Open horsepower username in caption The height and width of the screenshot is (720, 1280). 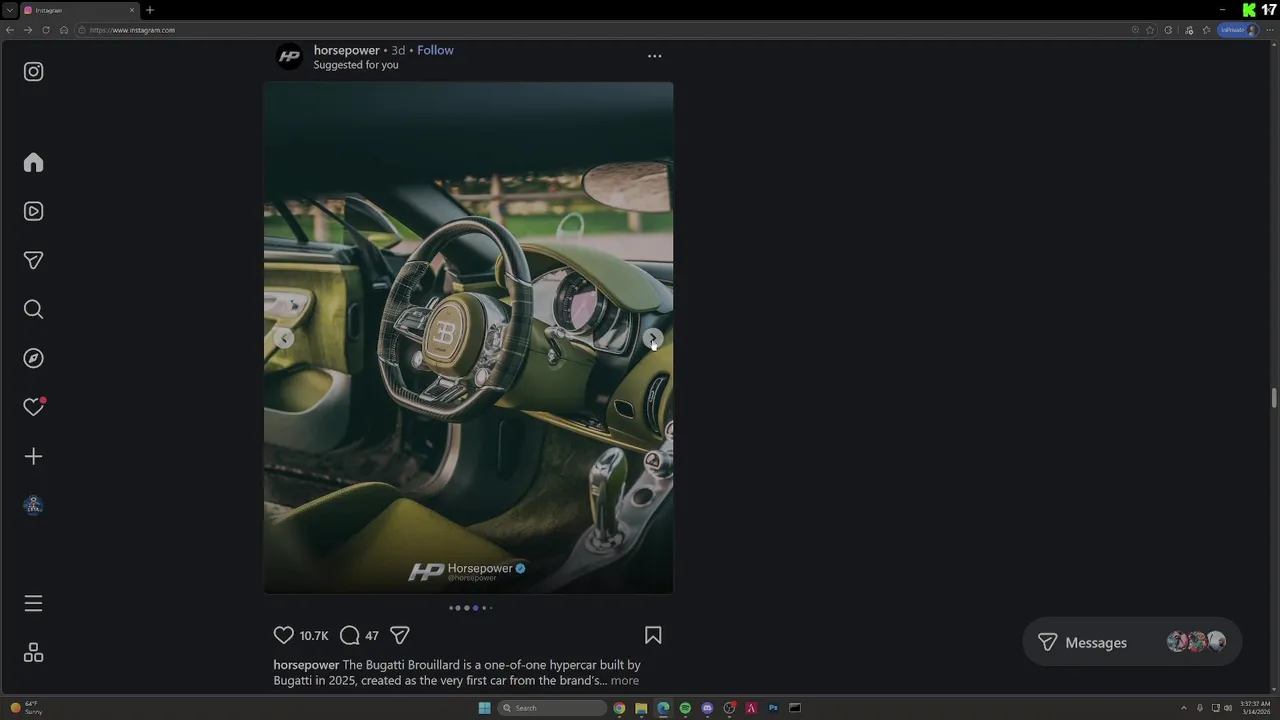click(x=306, y=665)
